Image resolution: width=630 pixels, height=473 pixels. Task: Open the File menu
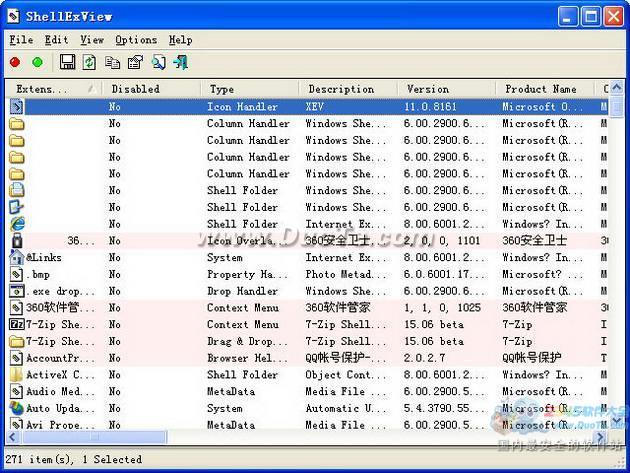coord(21,40)
